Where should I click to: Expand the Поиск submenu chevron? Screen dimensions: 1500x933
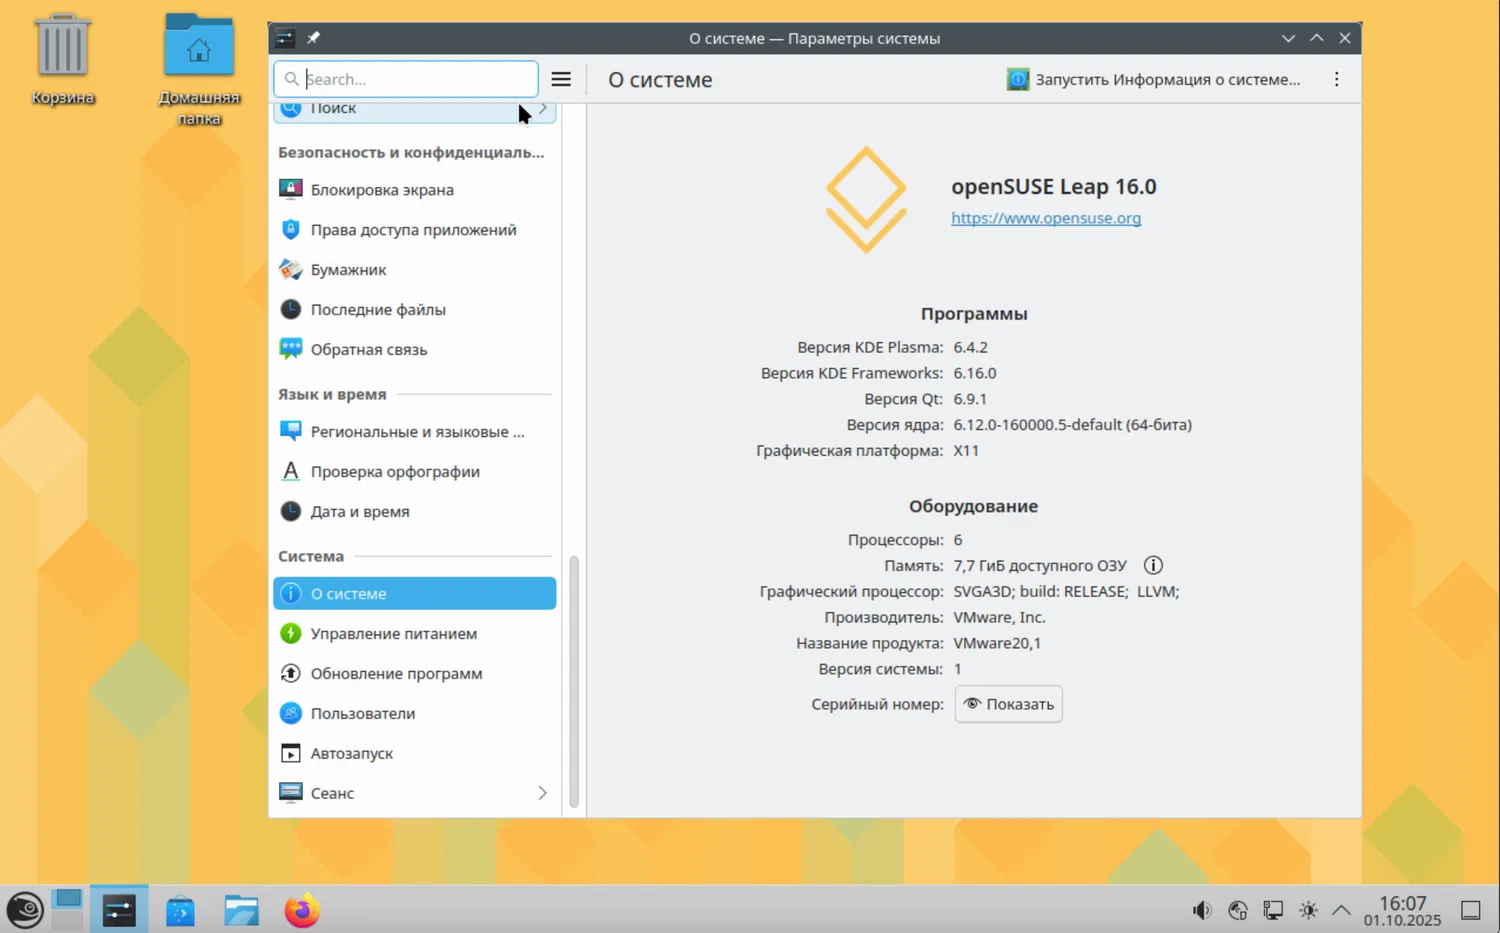click(x=543, y=108)
